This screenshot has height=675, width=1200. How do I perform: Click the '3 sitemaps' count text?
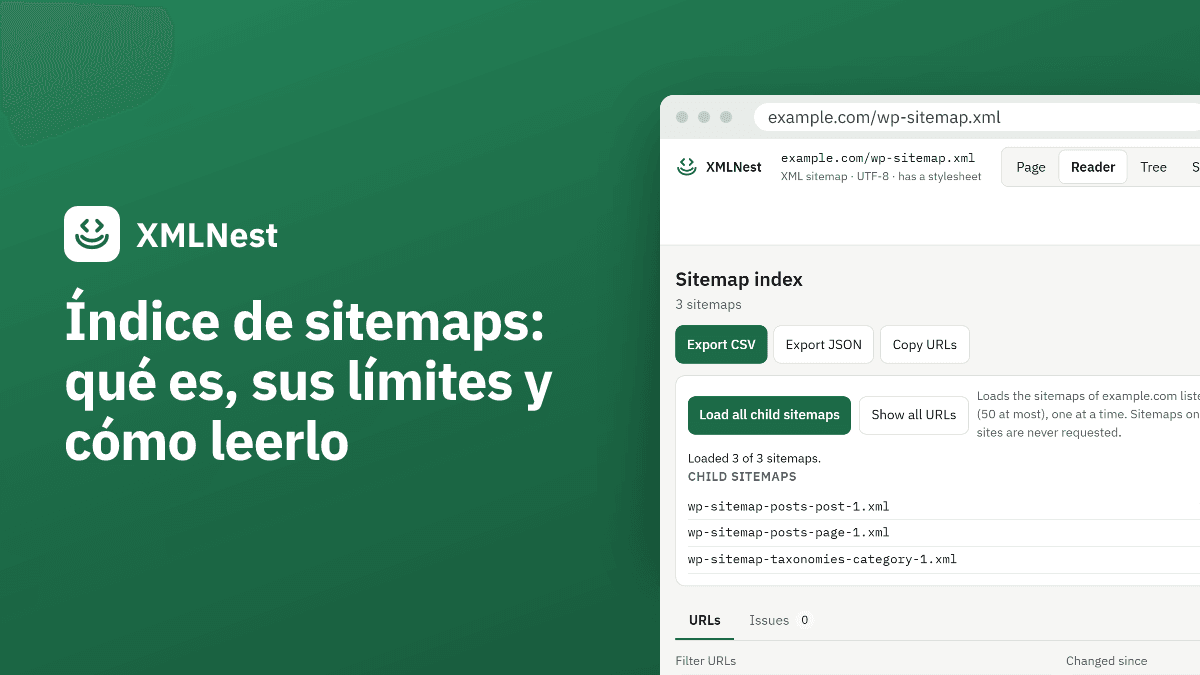[x=708, y=304]
